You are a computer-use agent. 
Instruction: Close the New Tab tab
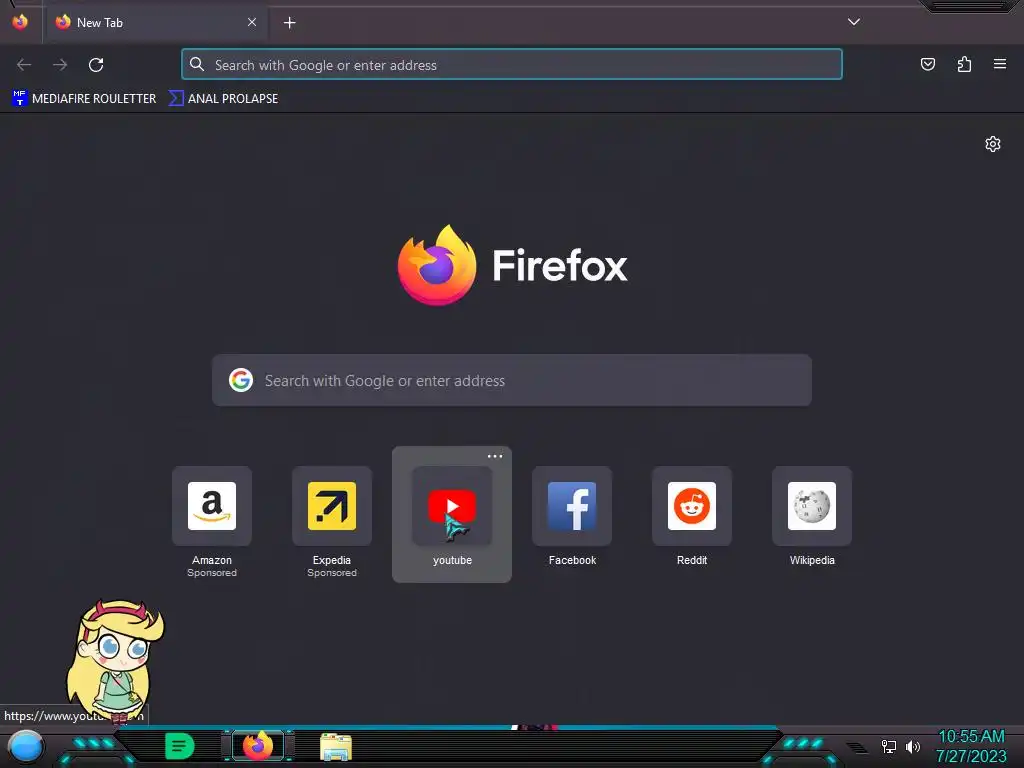click(251, 22)
